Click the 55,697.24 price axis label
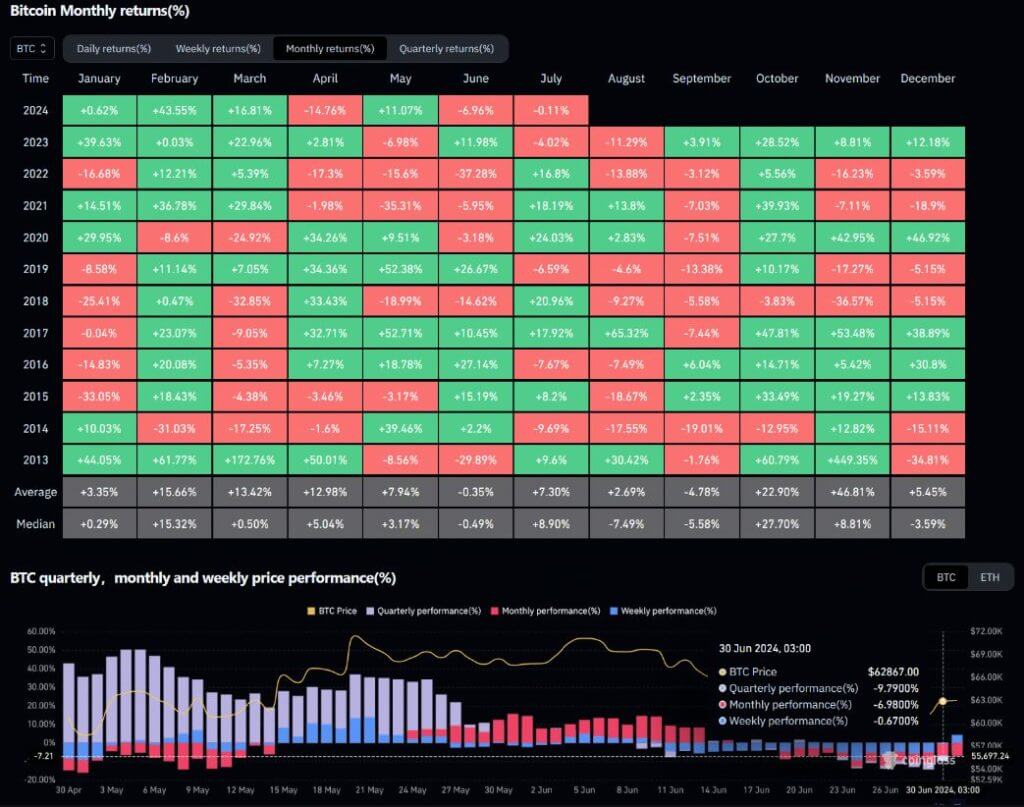Image resolution: width=1024 pixels, height=807 pixels. (990, 755)
